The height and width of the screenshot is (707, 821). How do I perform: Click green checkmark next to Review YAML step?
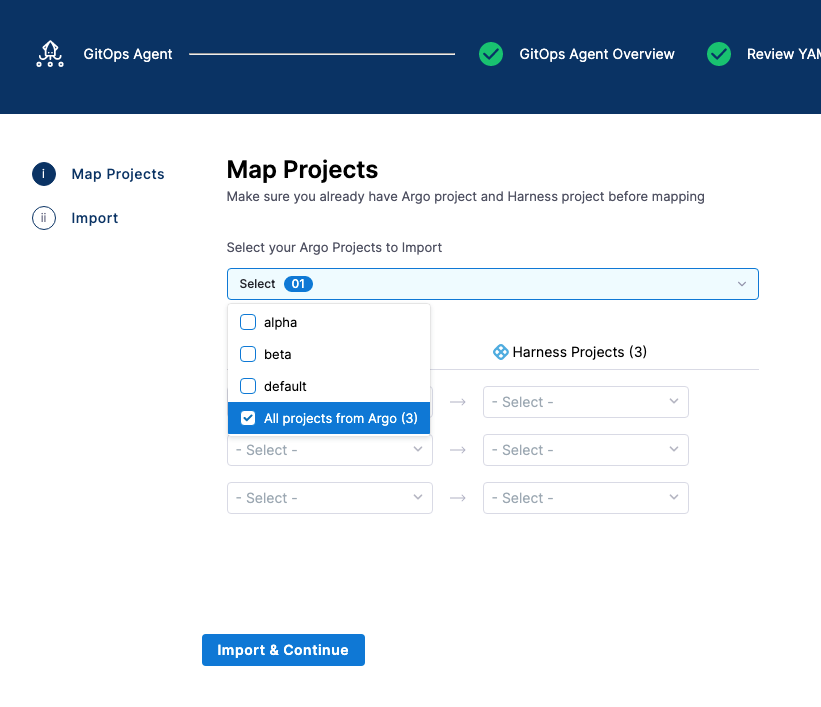719,54
